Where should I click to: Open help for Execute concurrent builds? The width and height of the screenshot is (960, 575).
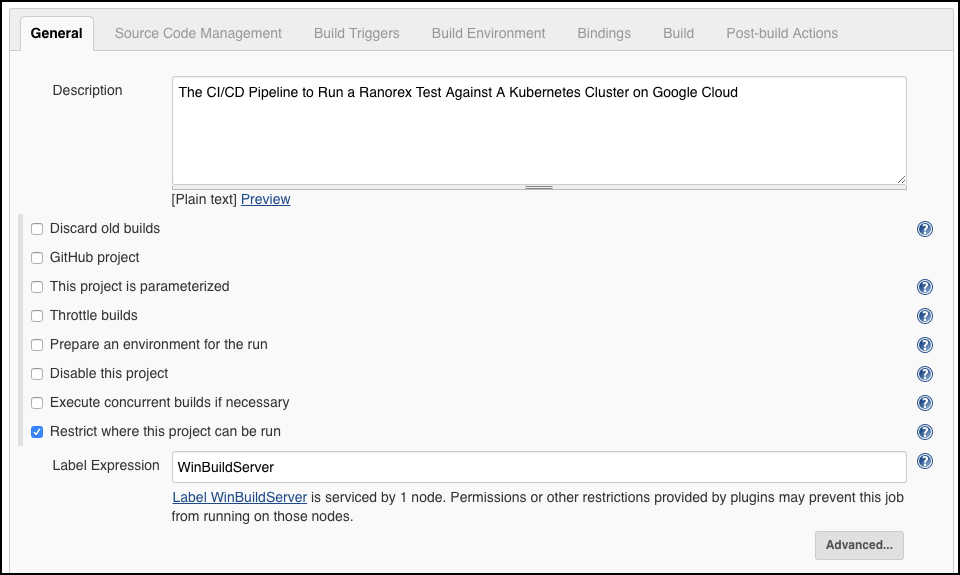point(924,403)
